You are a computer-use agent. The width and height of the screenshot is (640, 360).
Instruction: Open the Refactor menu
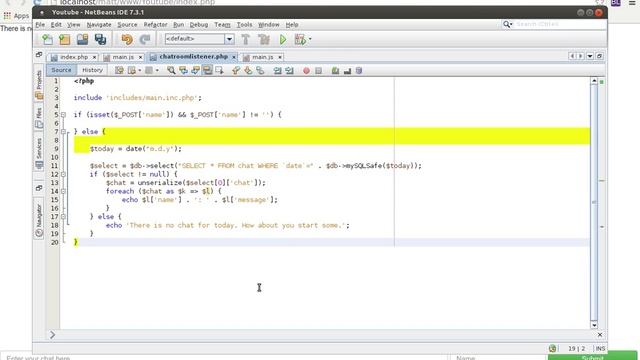pos(155,24)
